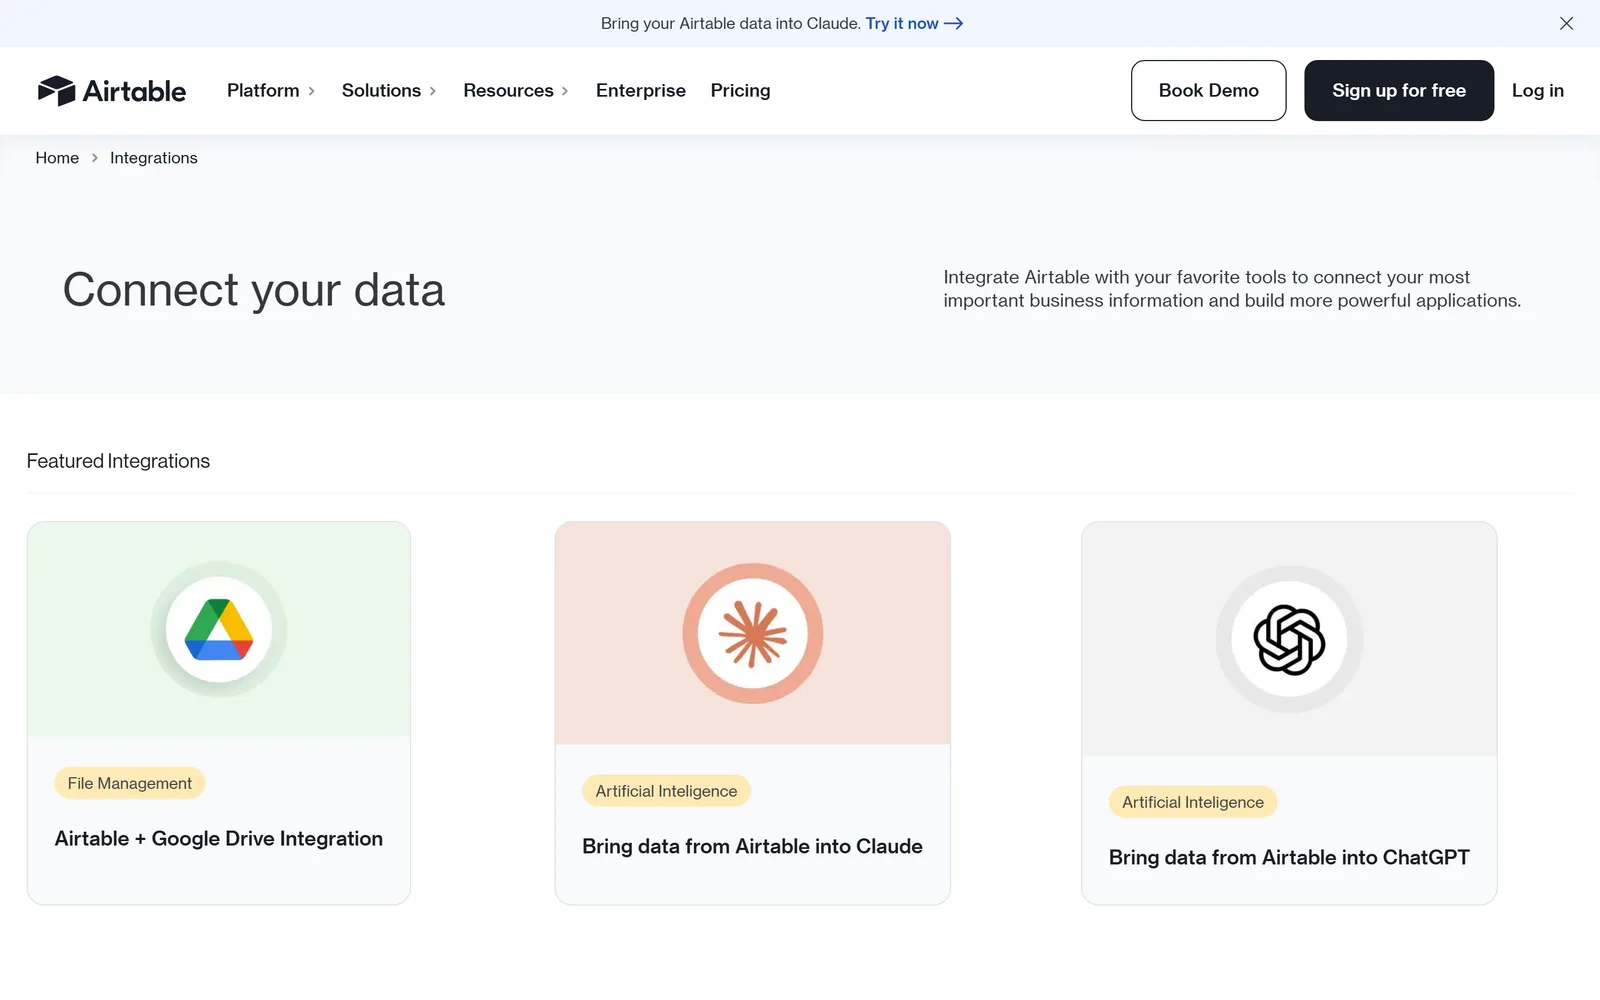
Task: Click the ChatGPT OpenAI logo icon
Action: tap(1289, 640)
